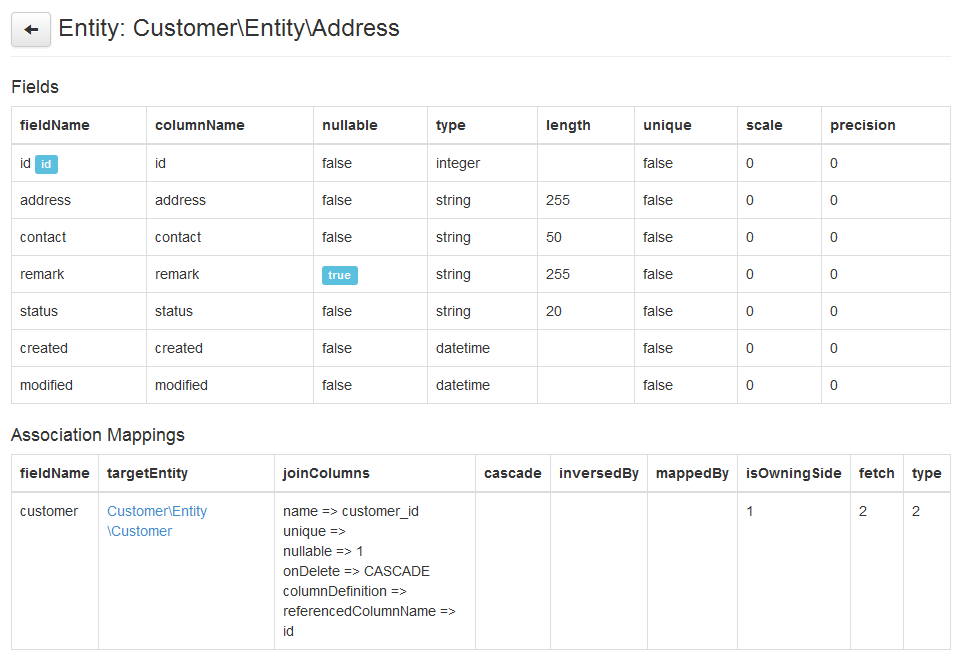Click the back arrow button
Screen dimensions: 962x662
(31, 30)
